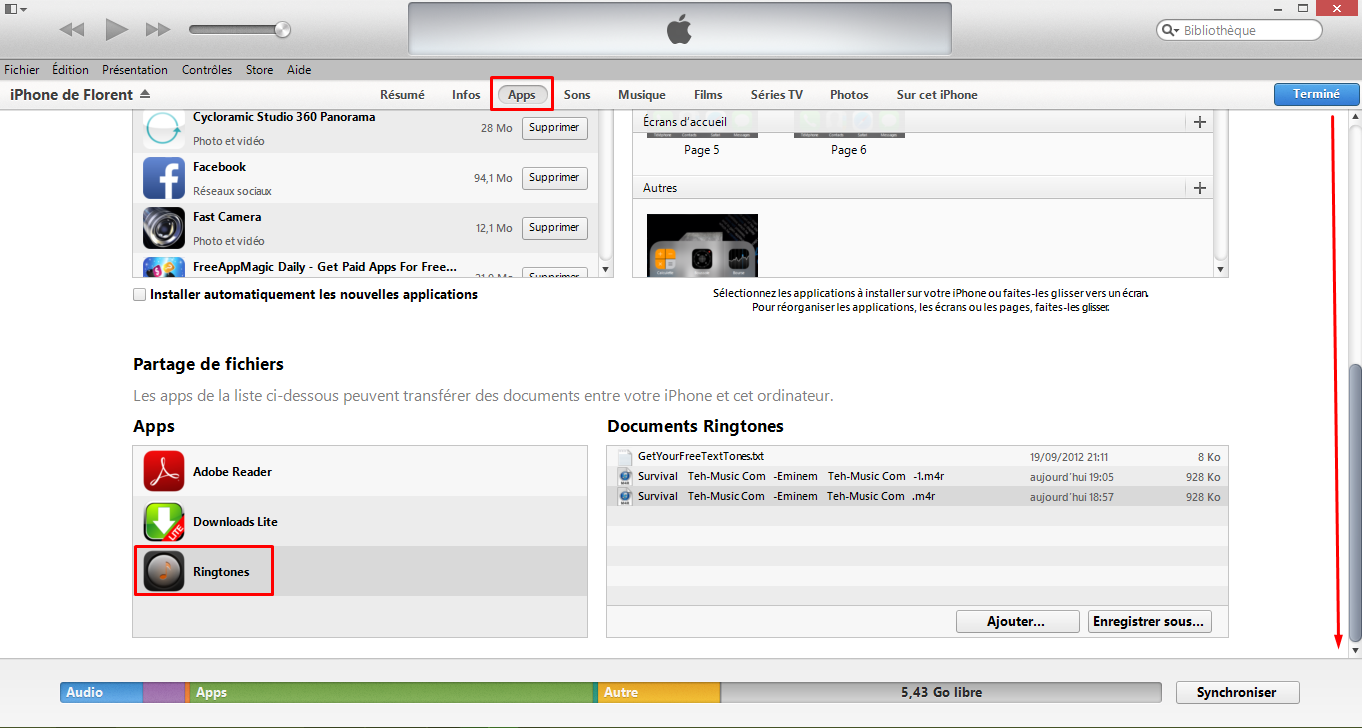Click the scroll-down arrow of the apps list
This screenshot has width=1362, height=728.
604,269
